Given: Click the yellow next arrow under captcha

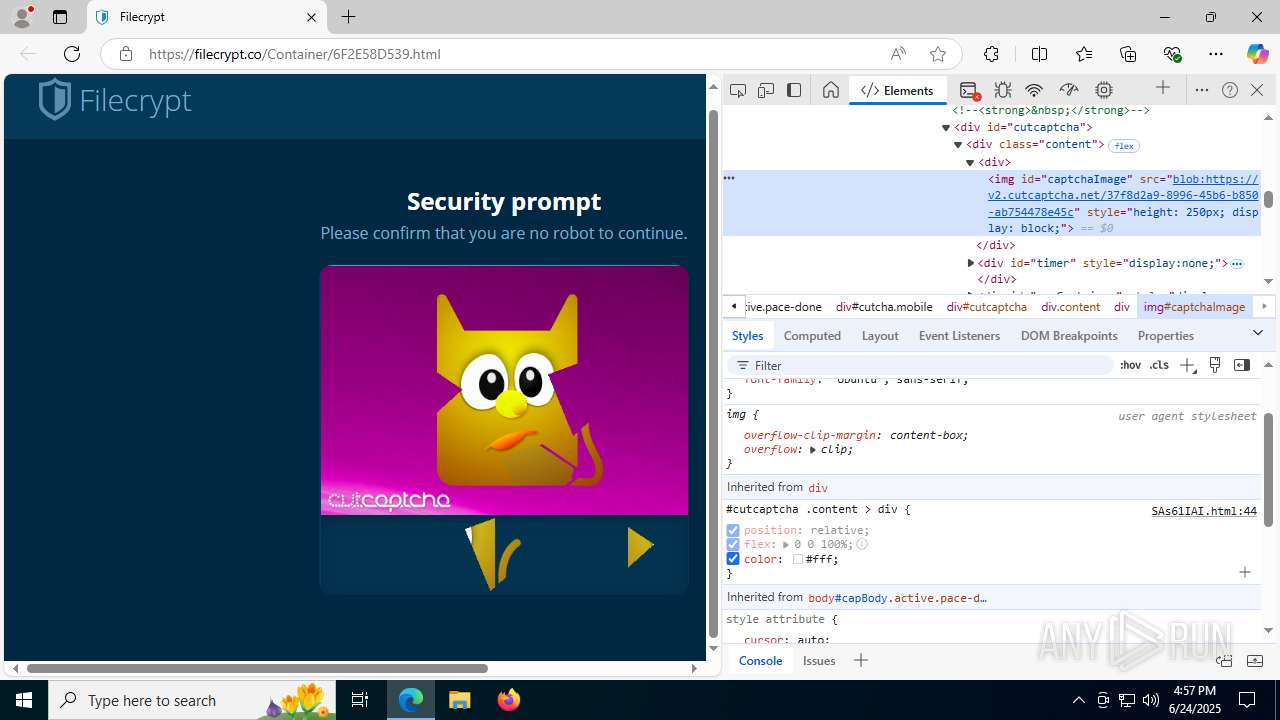Looking at the screenshot, I should pos(640,547).
